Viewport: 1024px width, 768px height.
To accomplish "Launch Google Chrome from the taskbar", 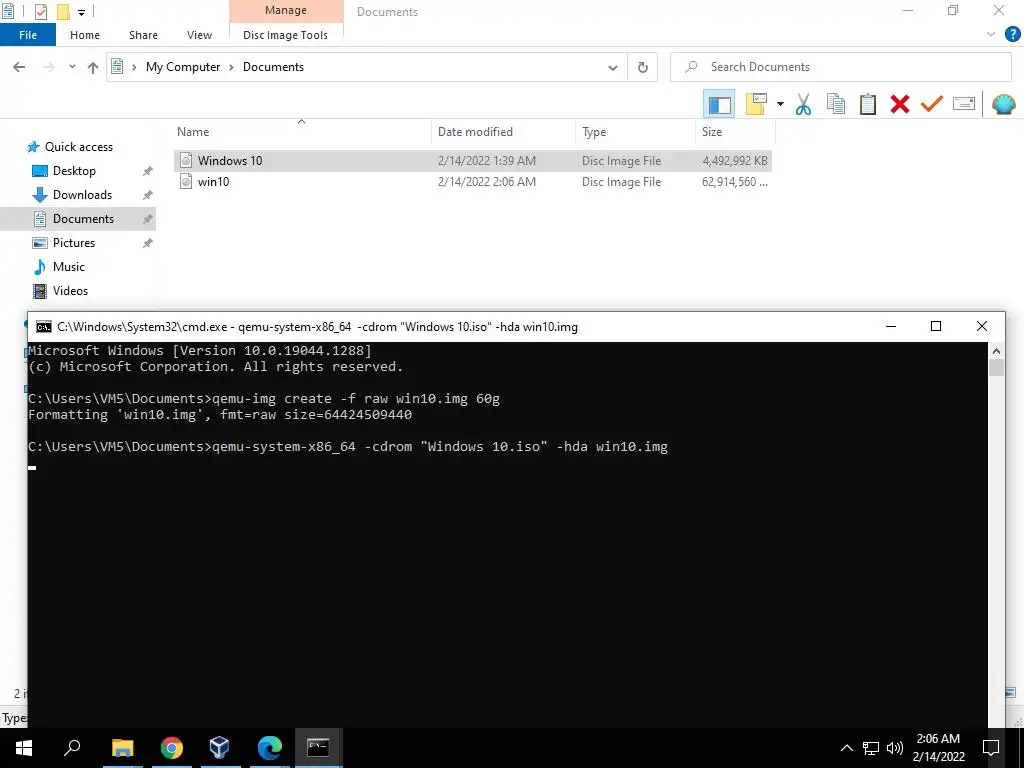I will coord(171,748).
